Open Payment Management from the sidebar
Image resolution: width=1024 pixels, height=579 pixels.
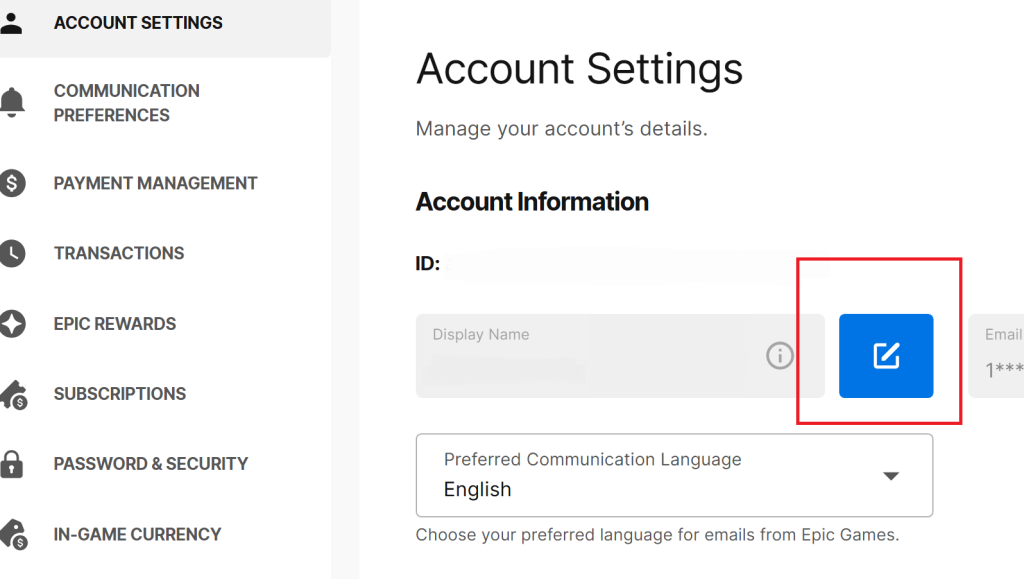155,183
